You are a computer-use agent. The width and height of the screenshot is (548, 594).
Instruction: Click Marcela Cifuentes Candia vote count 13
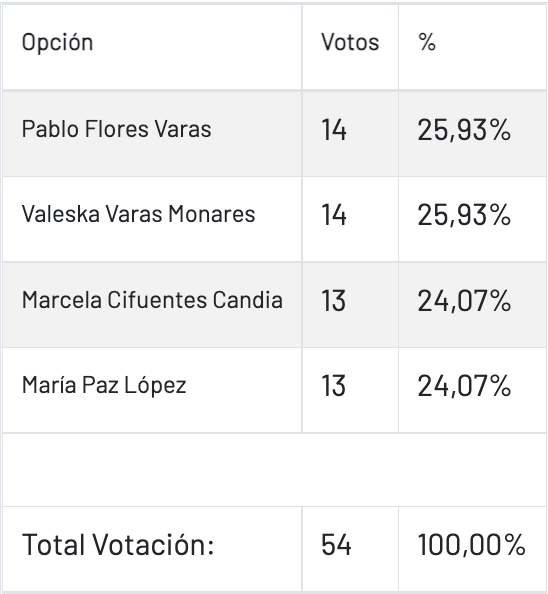pos(334,301)
